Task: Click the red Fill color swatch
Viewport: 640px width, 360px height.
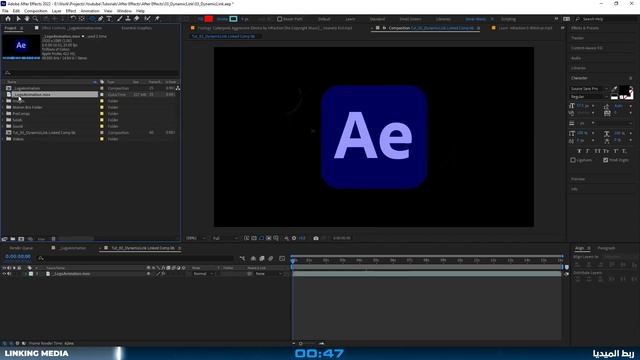Action: point(209,19)
